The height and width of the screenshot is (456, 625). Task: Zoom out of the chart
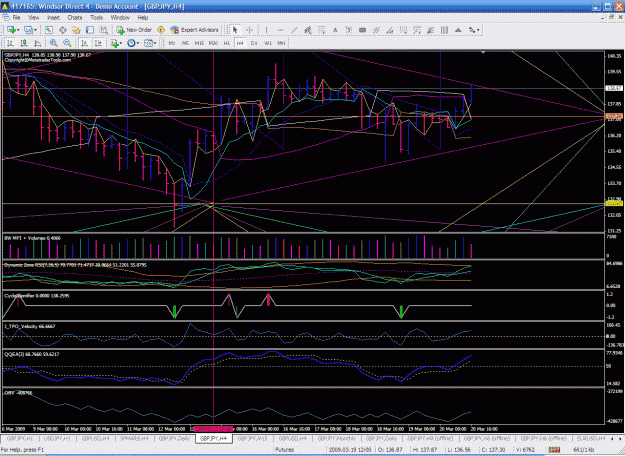tap(67, 43)
